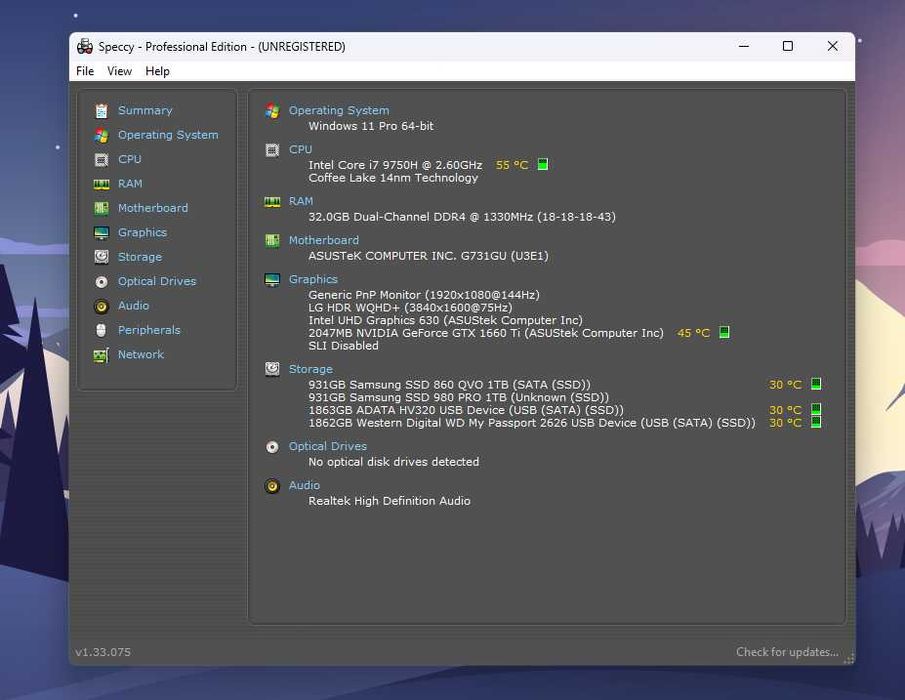Viewport: 905px width, 700px height.
Task: Click Check for updates link
Action: (787, 652)
